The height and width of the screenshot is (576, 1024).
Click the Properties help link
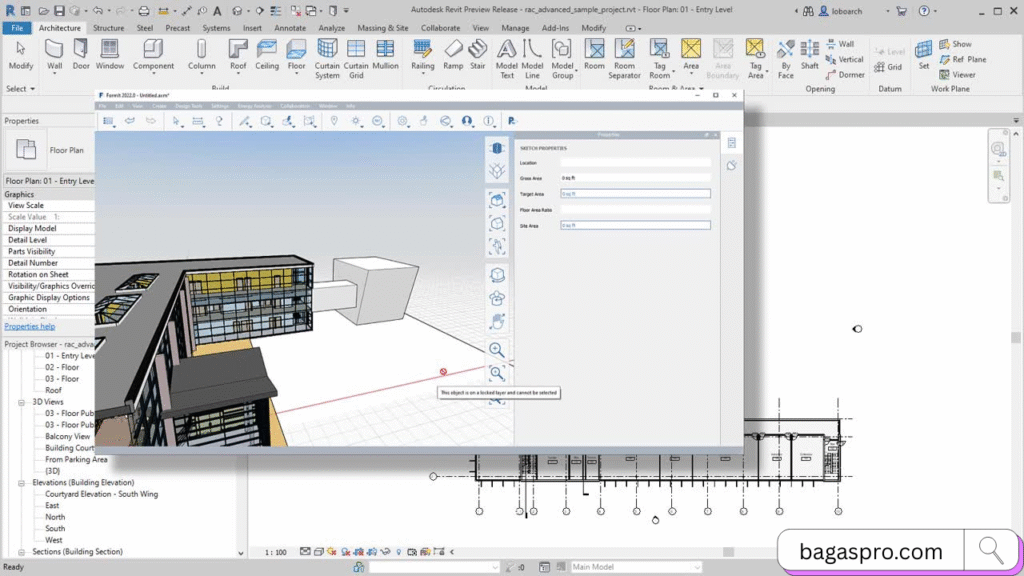point(30,326)
